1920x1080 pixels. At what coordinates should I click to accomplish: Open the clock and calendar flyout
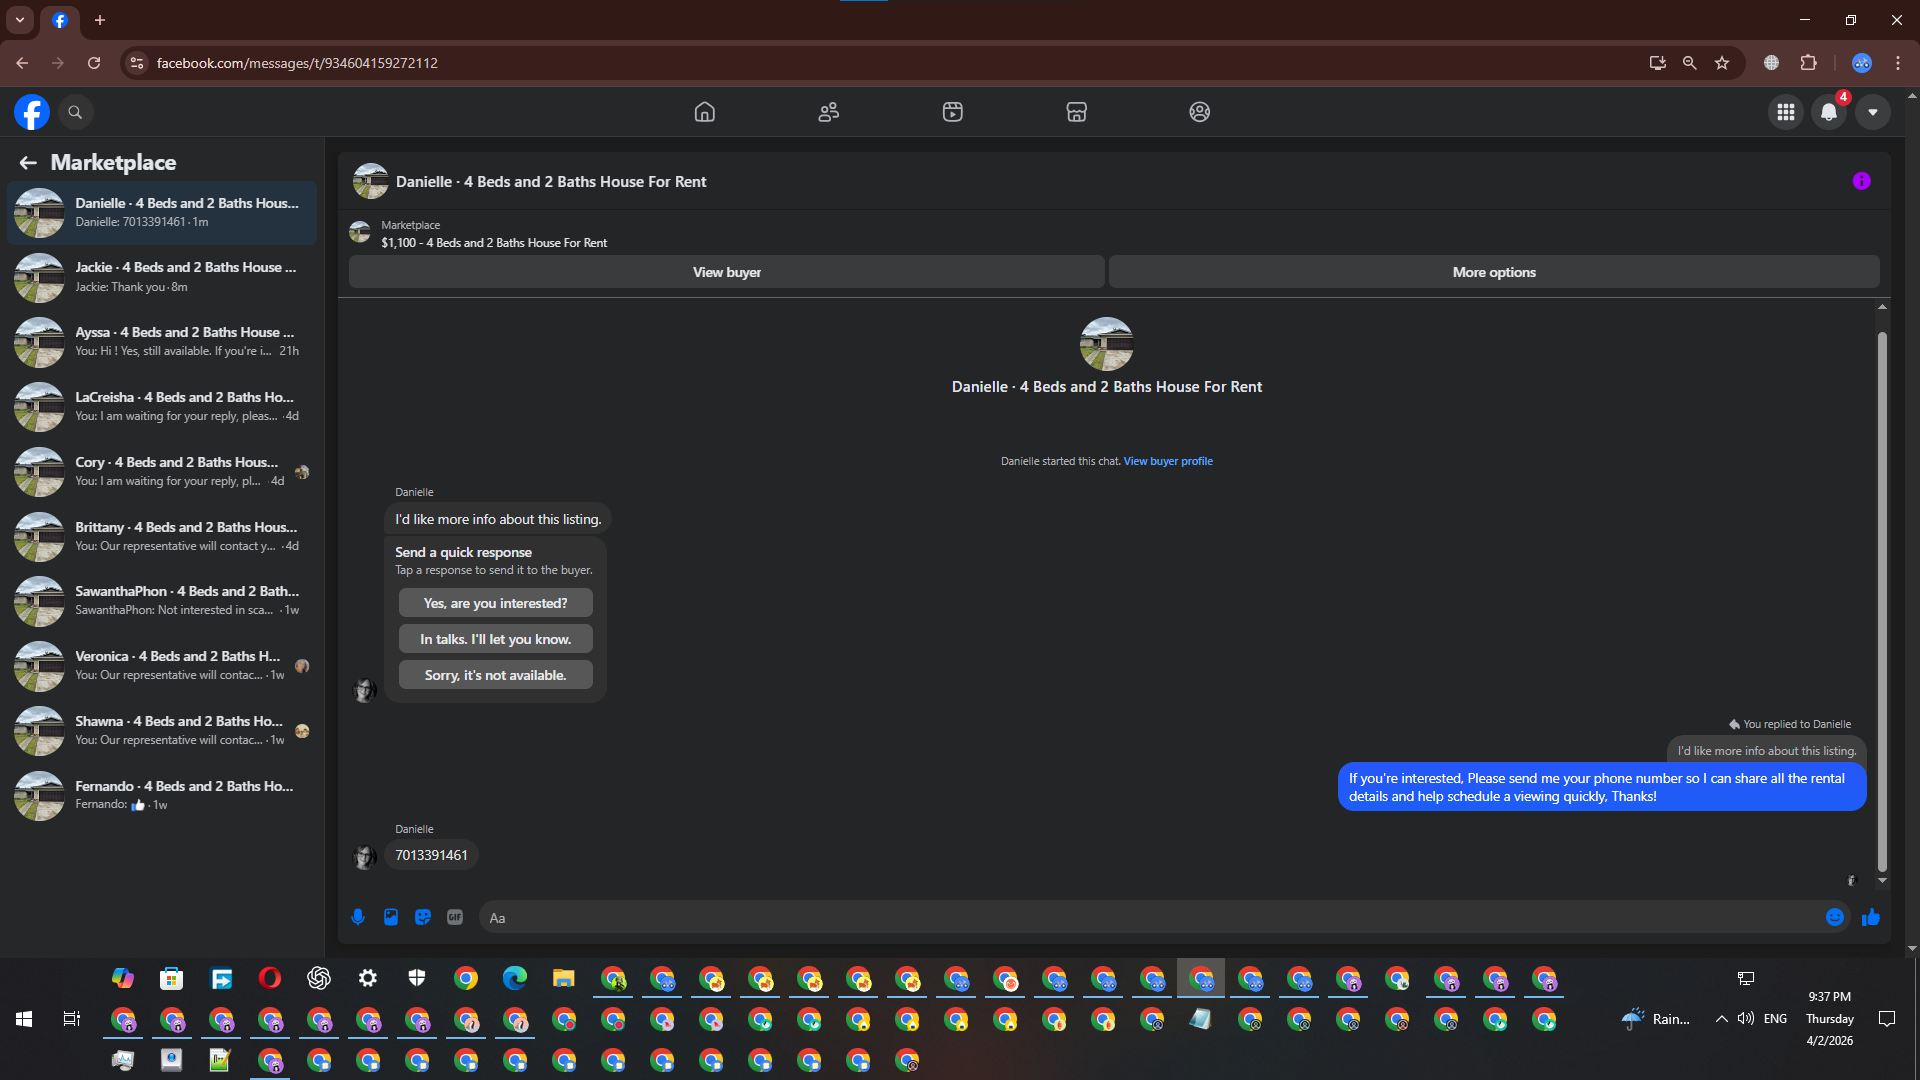[x=1830, y=1019]
